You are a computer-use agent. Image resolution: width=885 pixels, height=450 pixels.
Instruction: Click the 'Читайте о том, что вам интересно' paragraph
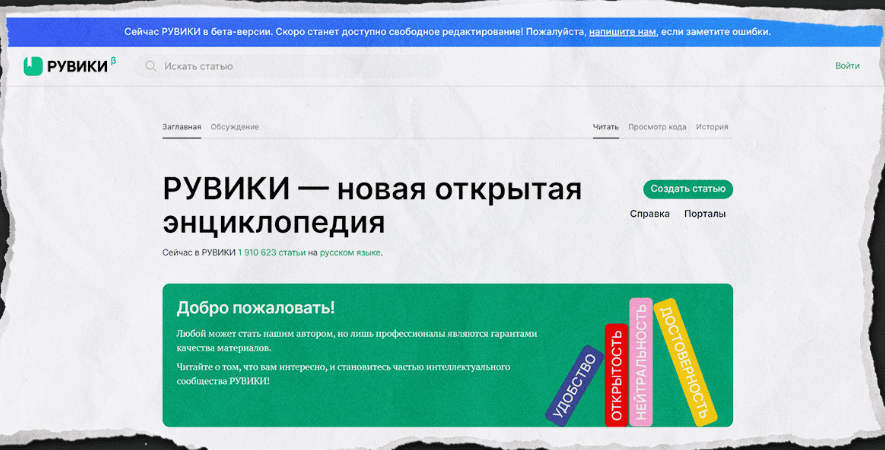[343, 374]
